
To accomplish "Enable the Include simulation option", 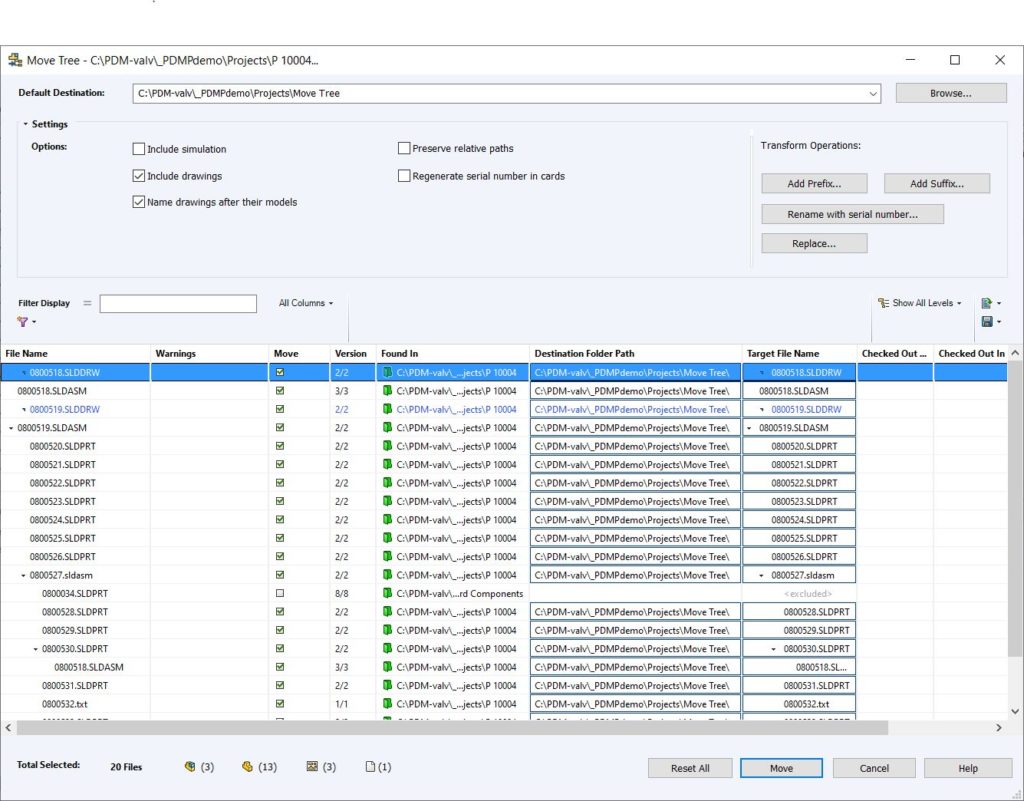I will (x=139, y=149).
